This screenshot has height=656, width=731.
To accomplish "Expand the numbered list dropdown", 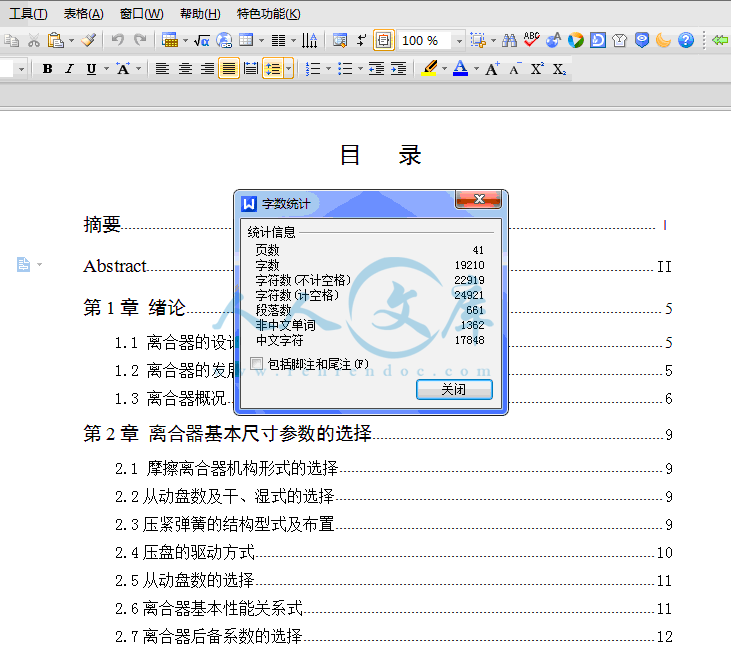I will point(328,69).
